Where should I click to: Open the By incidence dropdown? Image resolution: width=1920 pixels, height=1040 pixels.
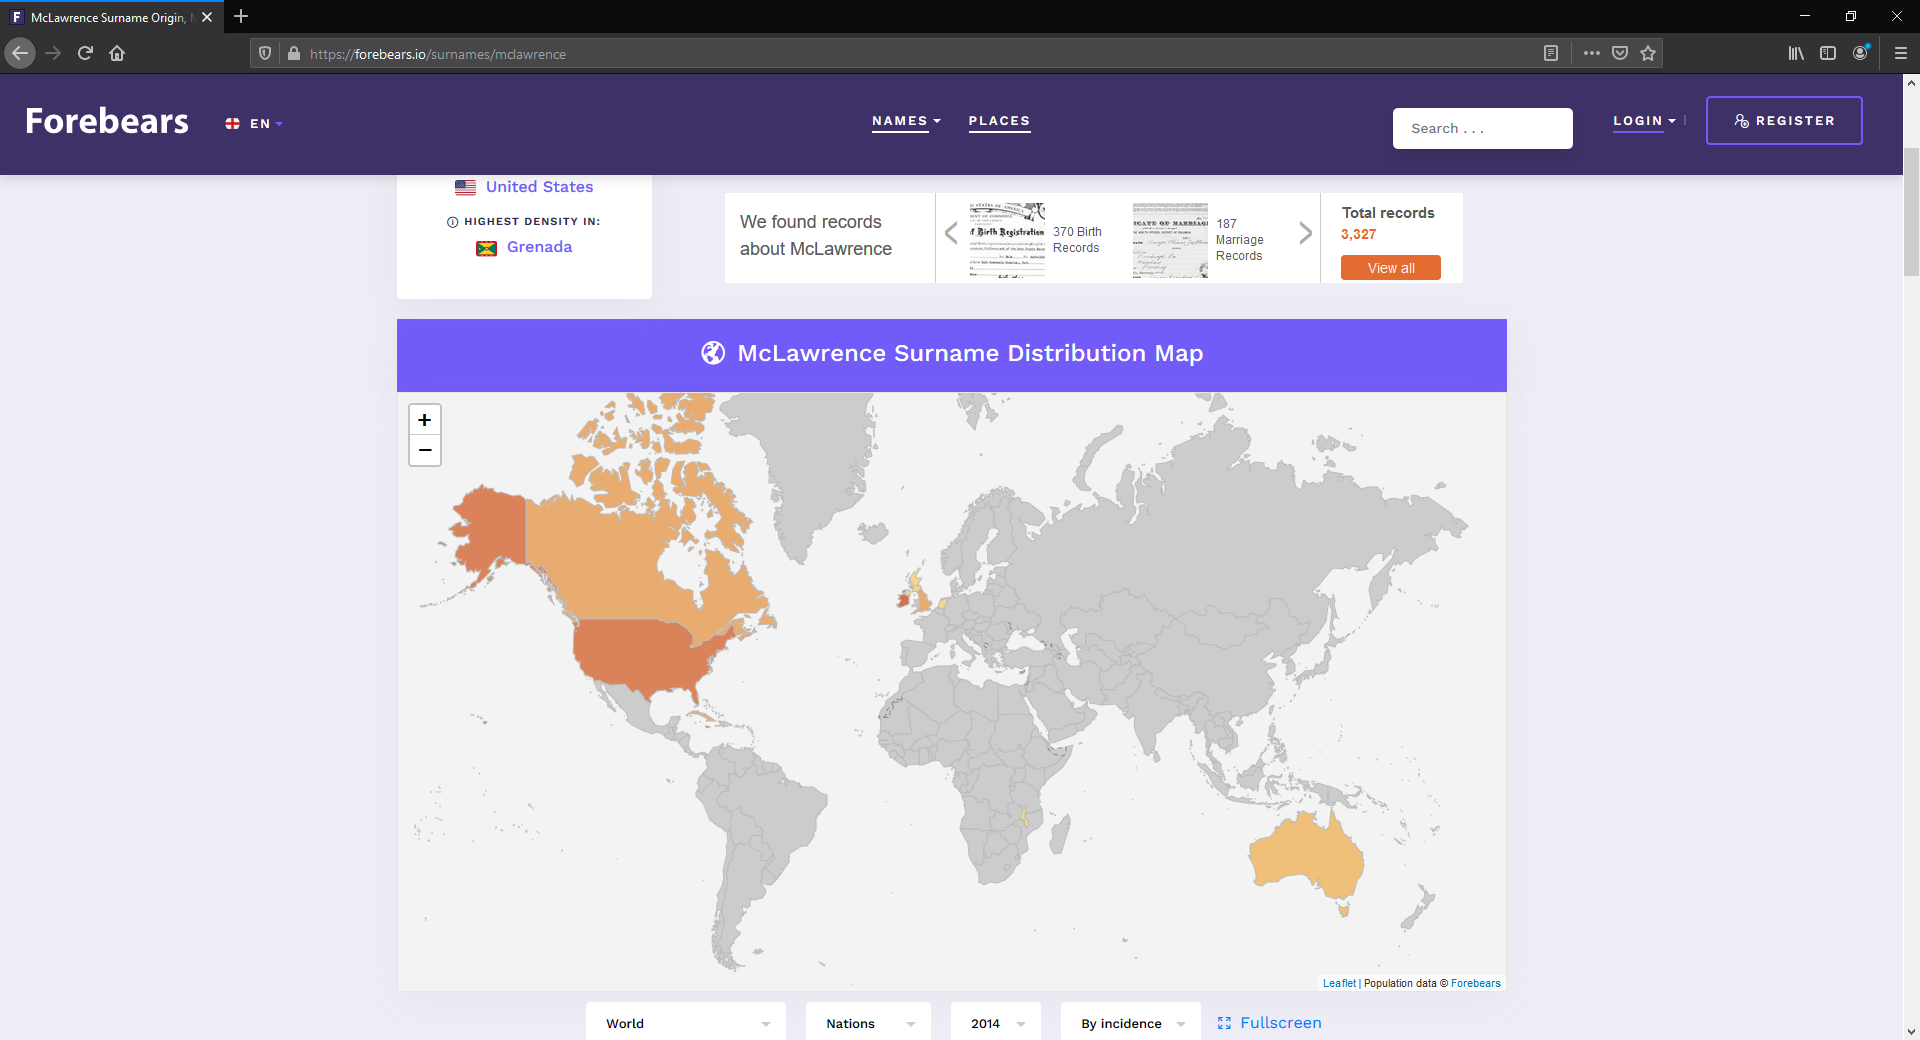tap(1131, 1023)
